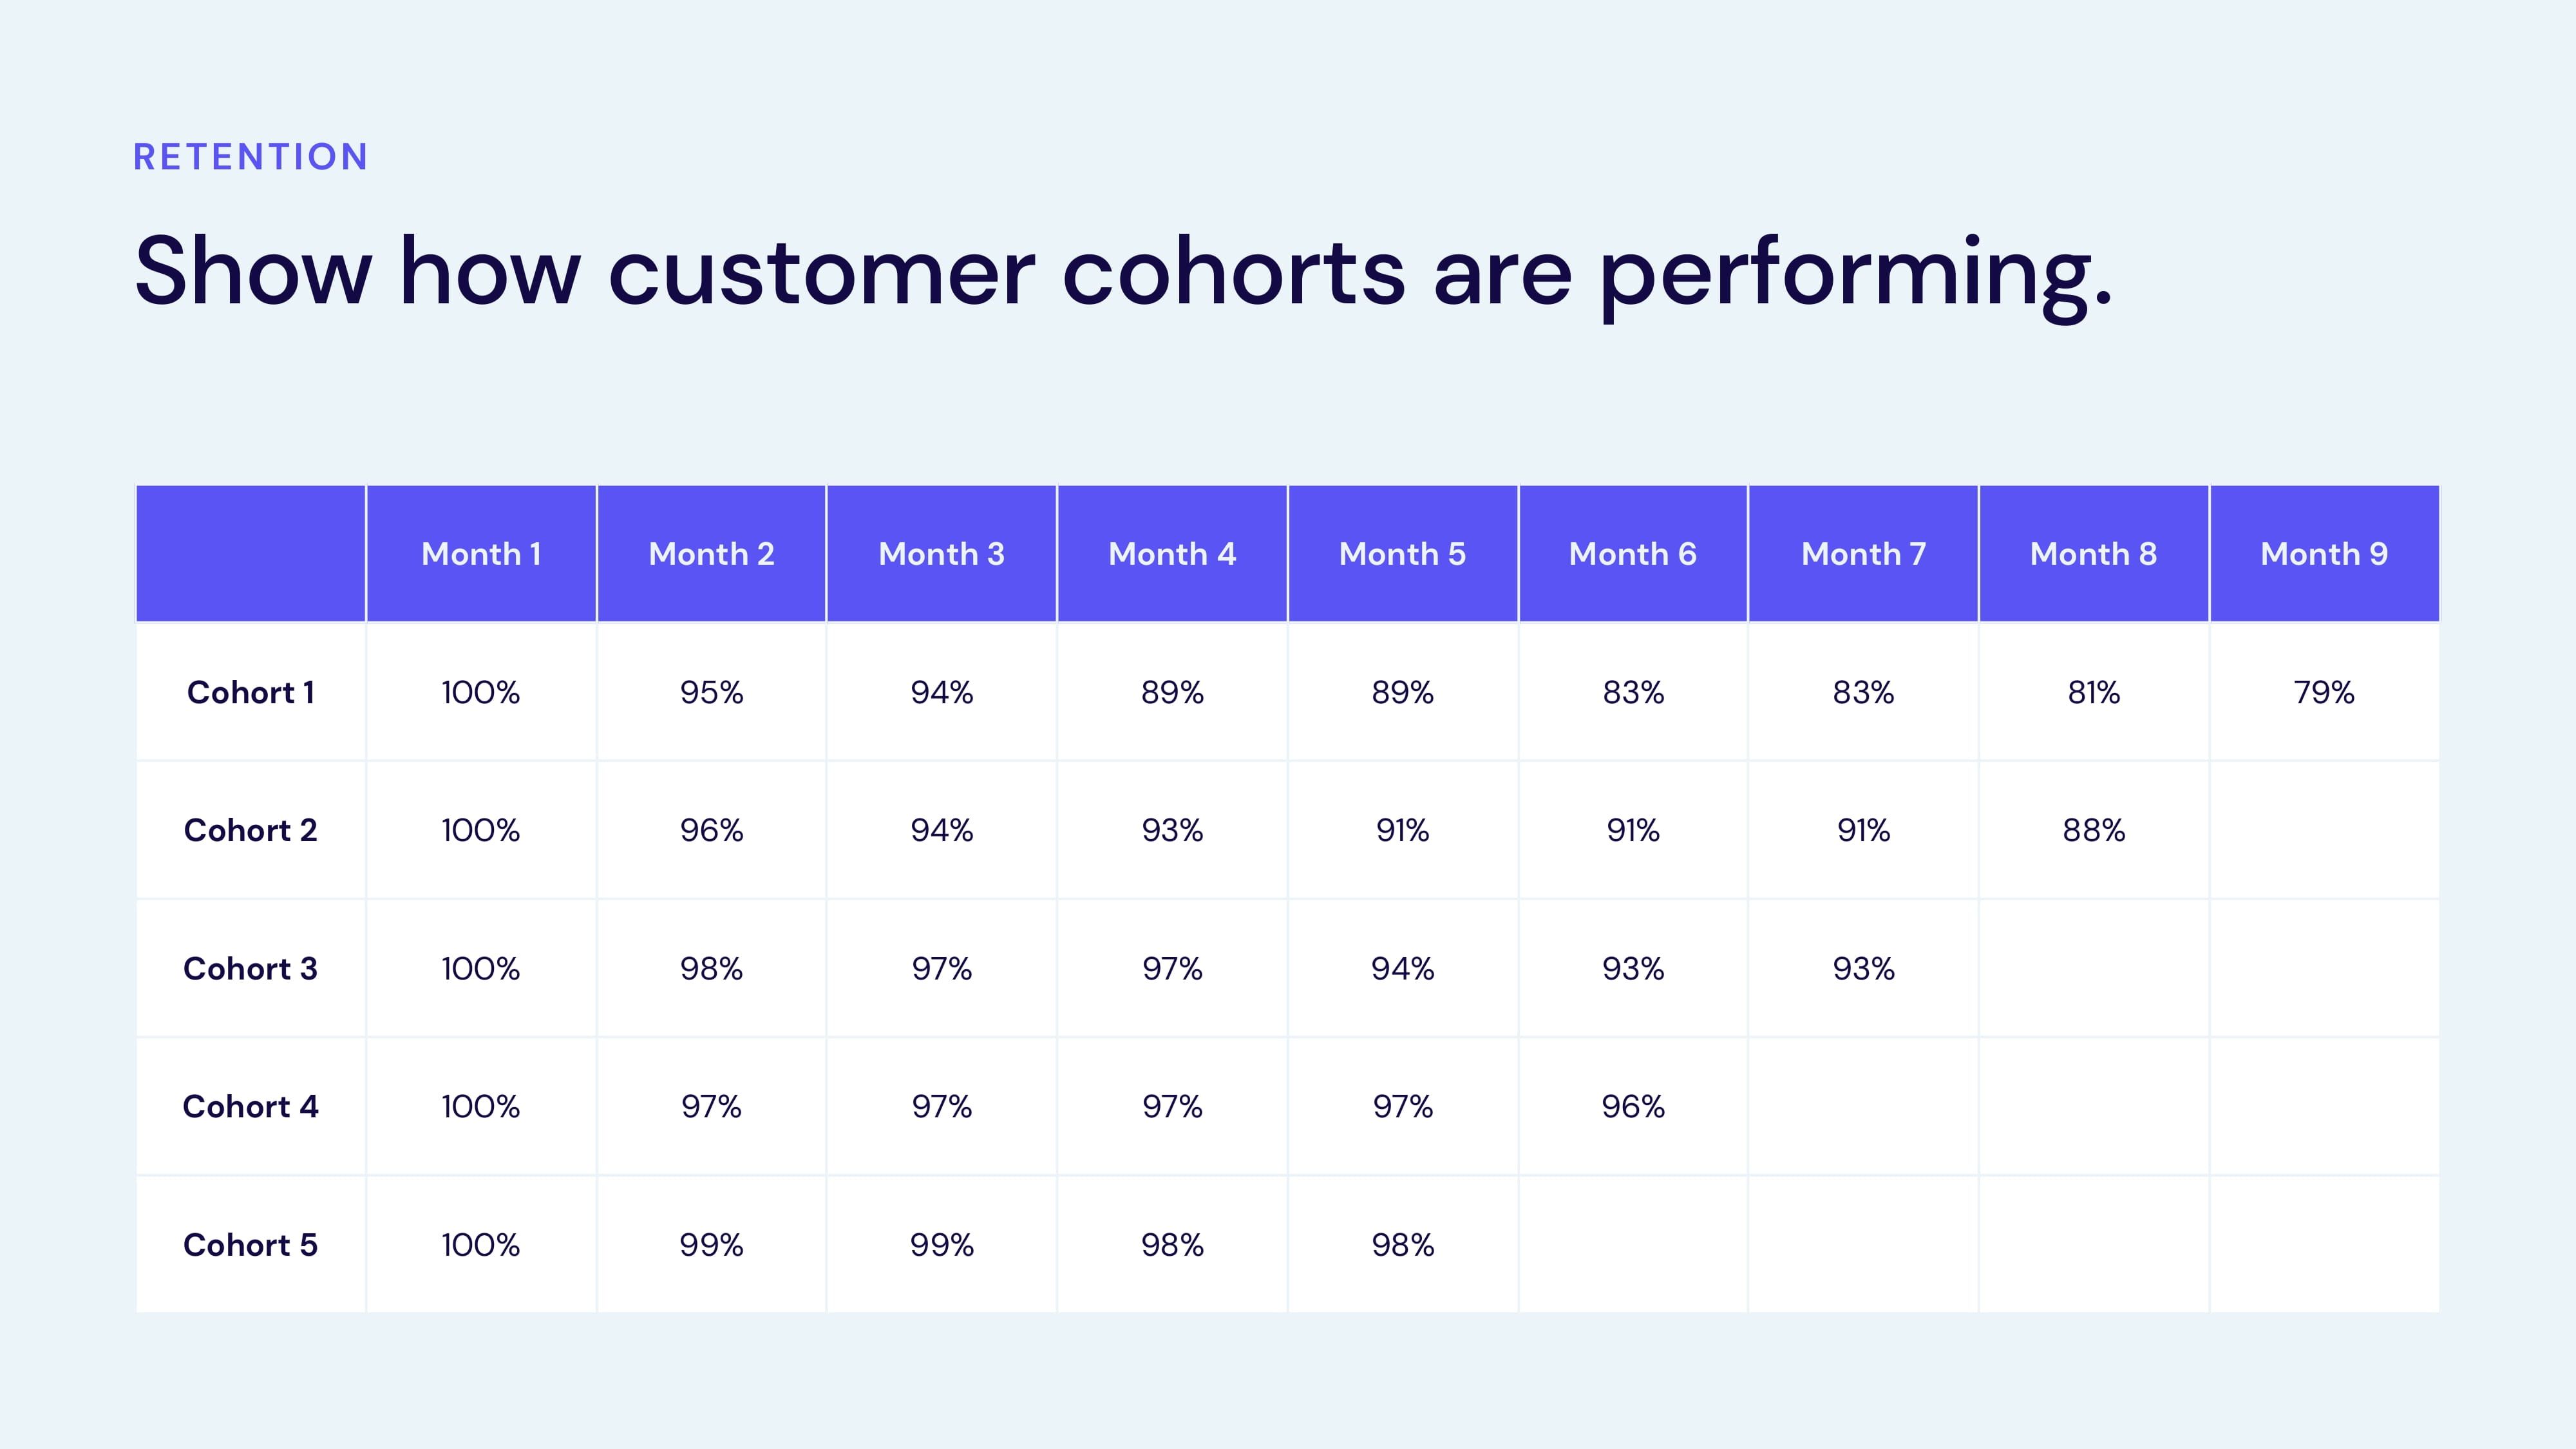Screen dimensions: 2576x1449
Task: Select the 96% cell in Cohort 4 row
Action: coord(1633,1106)
